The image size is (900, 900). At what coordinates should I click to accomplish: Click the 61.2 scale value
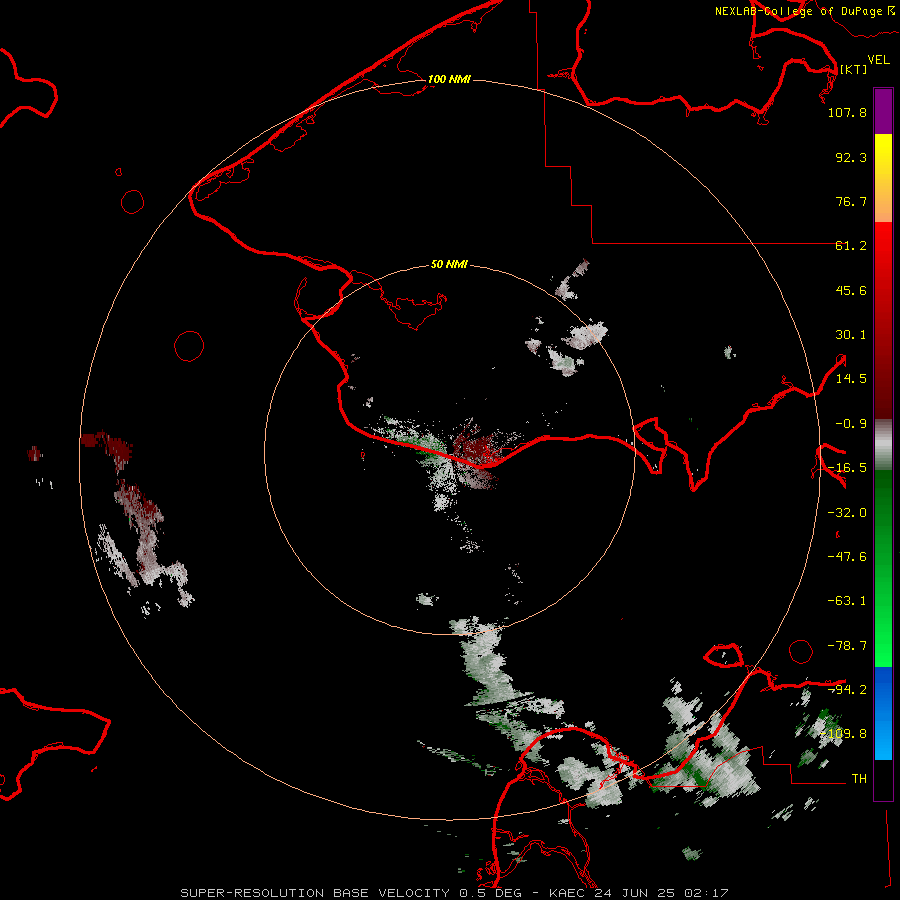(x=851, y=246)
